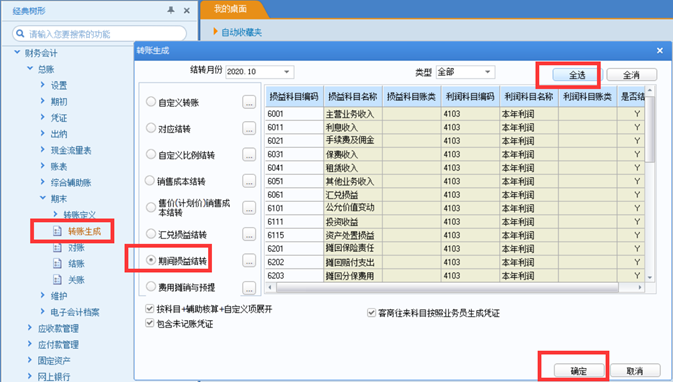Toggle 客商往来科目按照业务员生成凭证 checkbox
This screenshot has width=673, height=382.
371,313
